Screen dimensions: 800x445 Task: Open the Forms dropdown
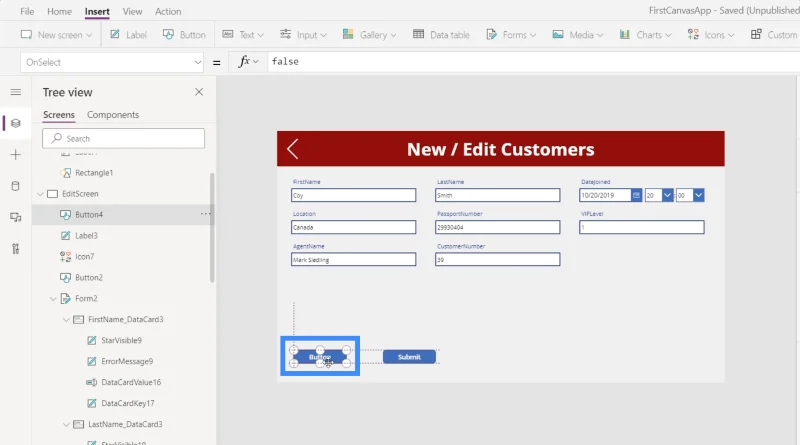coord(511,35)
